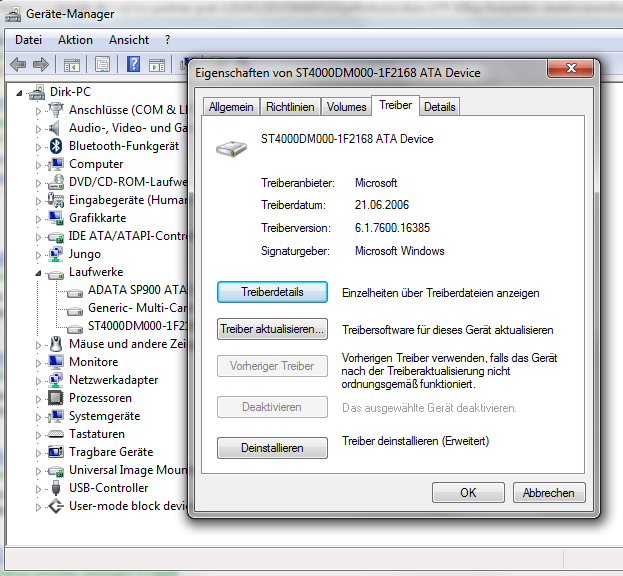
Task: Click the Mäuse mouse icon
Action: [x=56, y=344]
